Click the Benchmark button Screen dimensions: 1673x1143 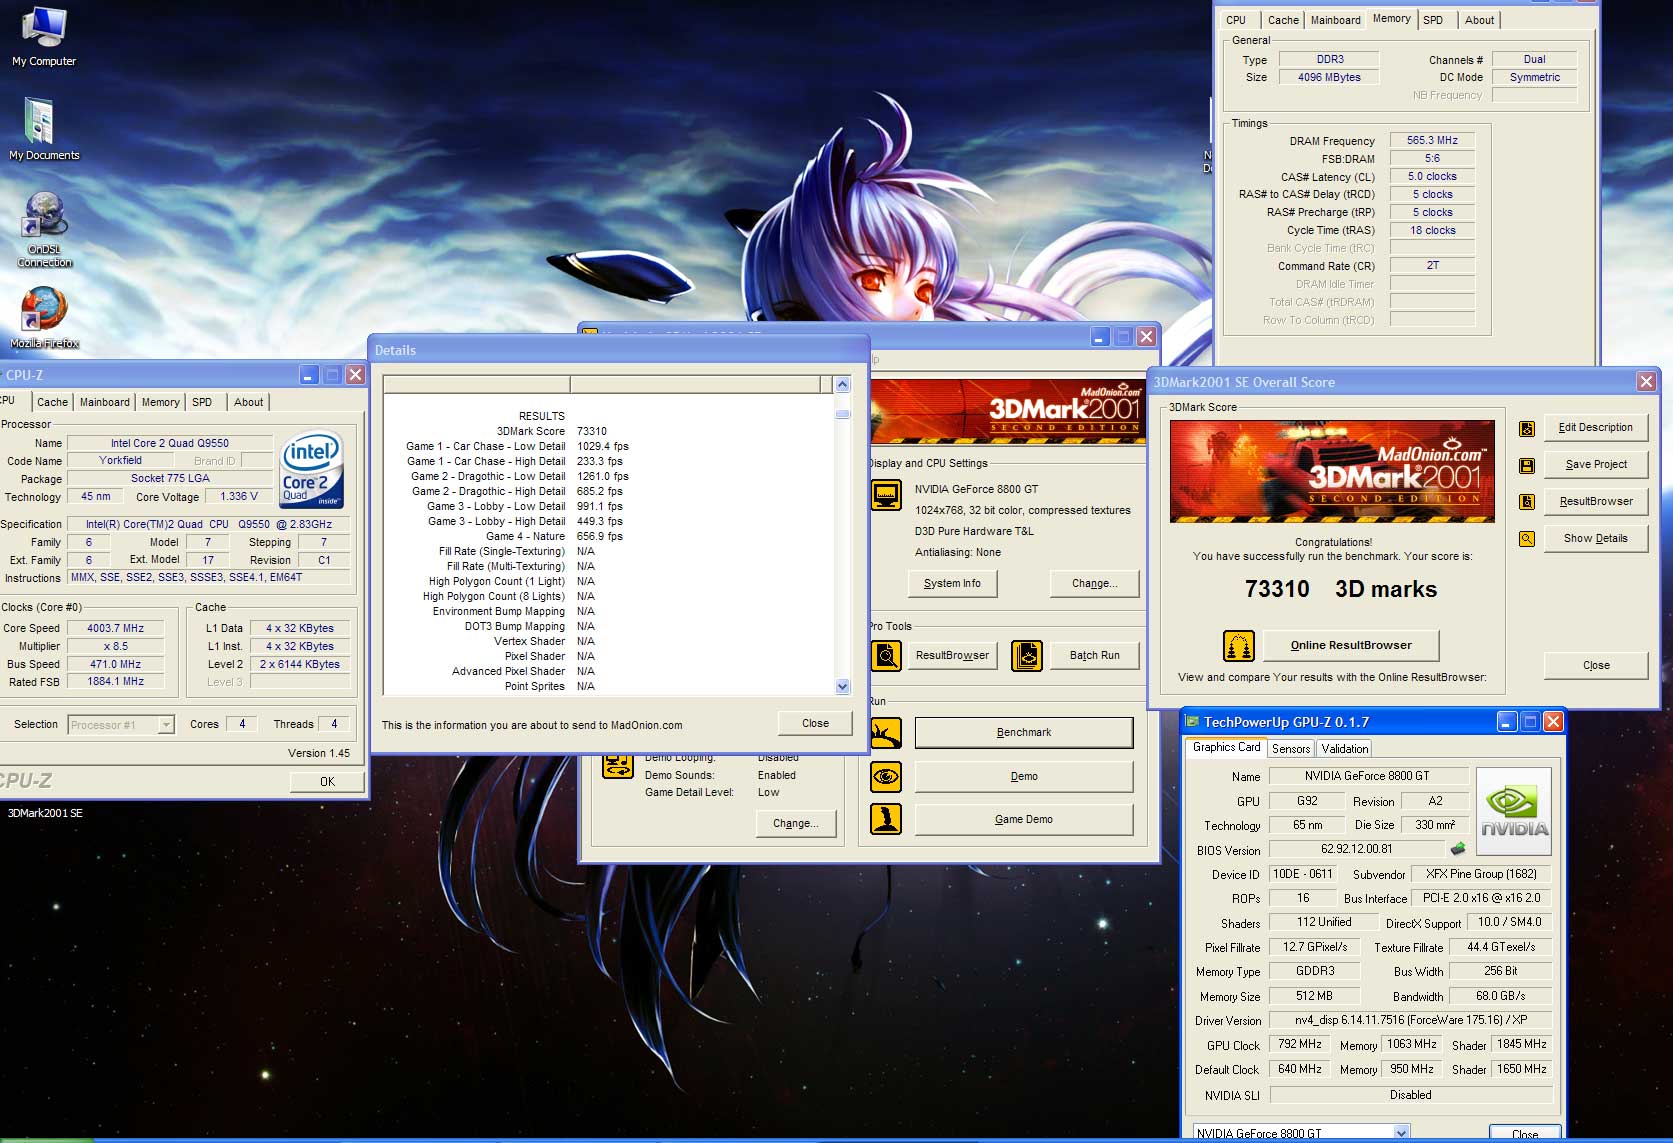click(1024, 732)
